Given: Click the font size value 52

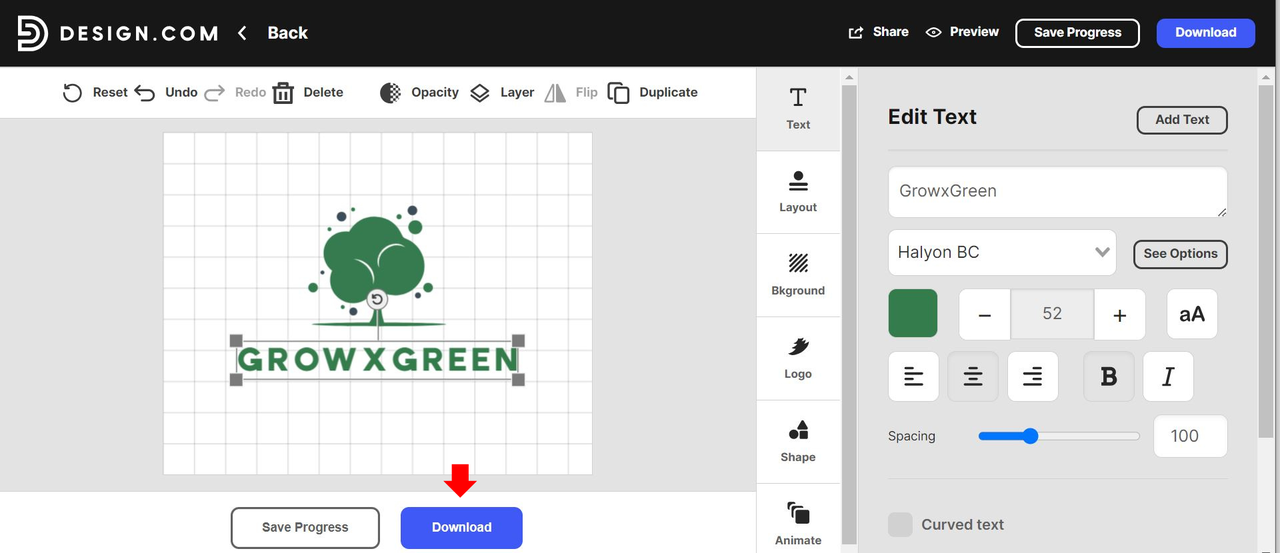Looking at the screenshot, I should [x=1052, y=314].
